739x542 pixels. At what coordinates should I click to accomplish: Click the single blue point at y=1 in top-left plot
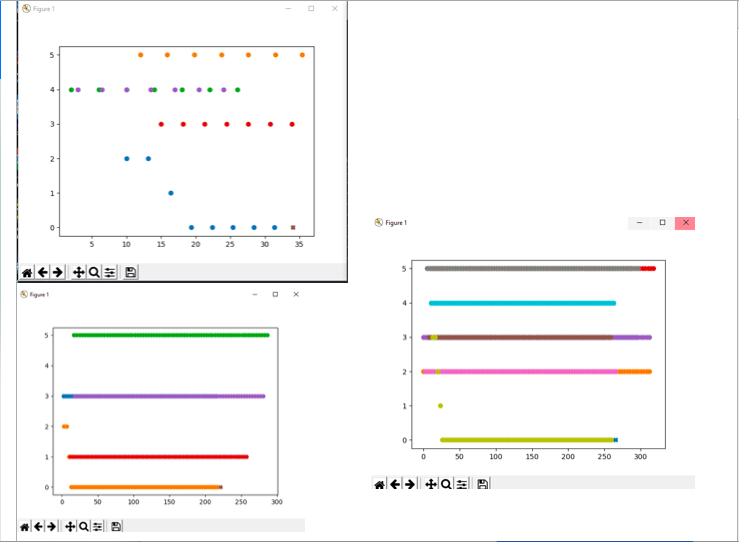click(x=171, y=193)
